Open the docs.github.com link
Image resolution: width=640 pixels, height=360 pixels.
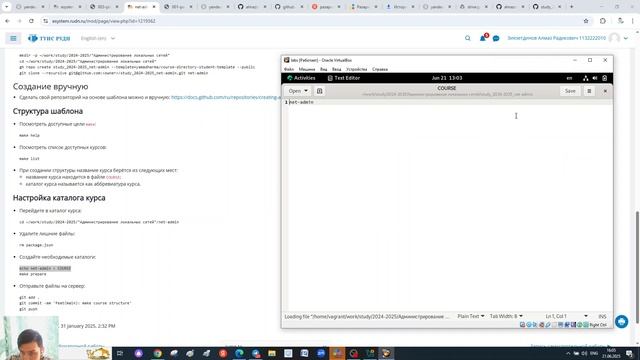pyautogui.click(x=226, y=98)
